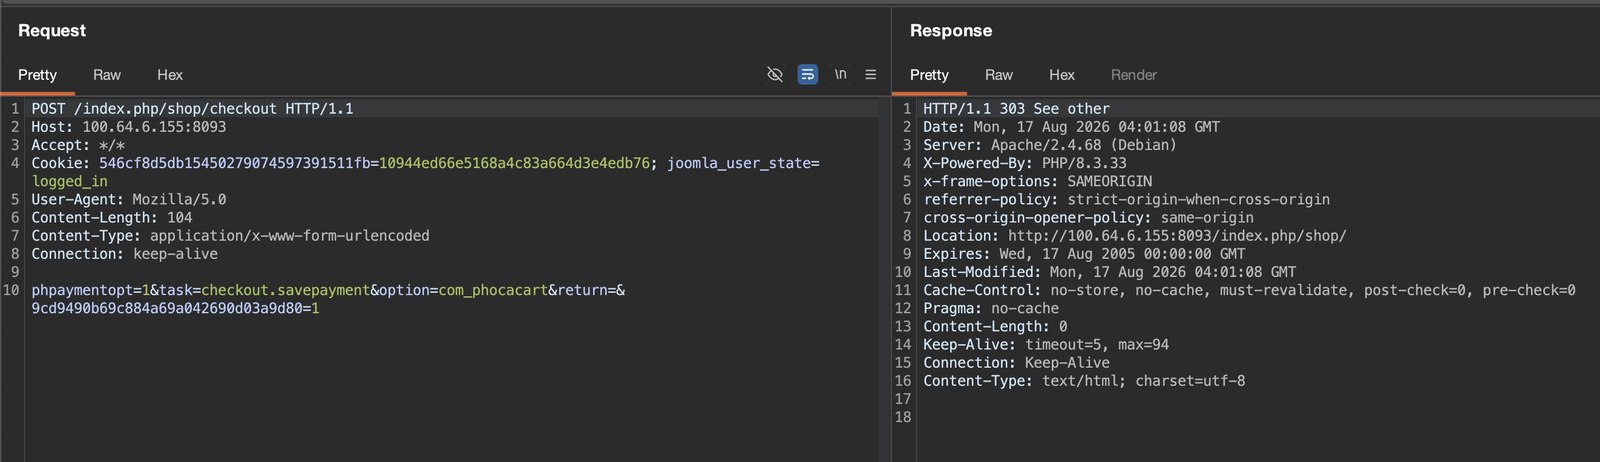Click the Request panel title

(x=52, y=31)
